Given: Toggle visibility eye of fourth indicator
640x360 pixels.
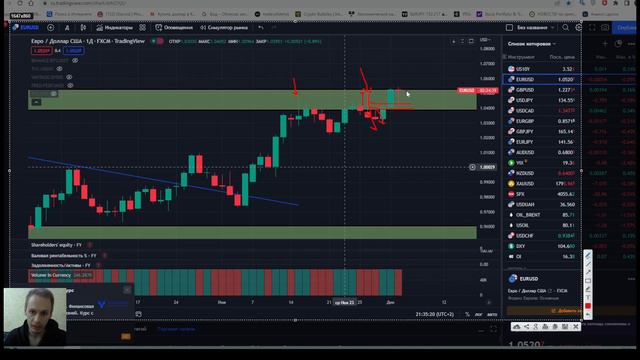Looking at the screenshot, I should pos(70,85).
